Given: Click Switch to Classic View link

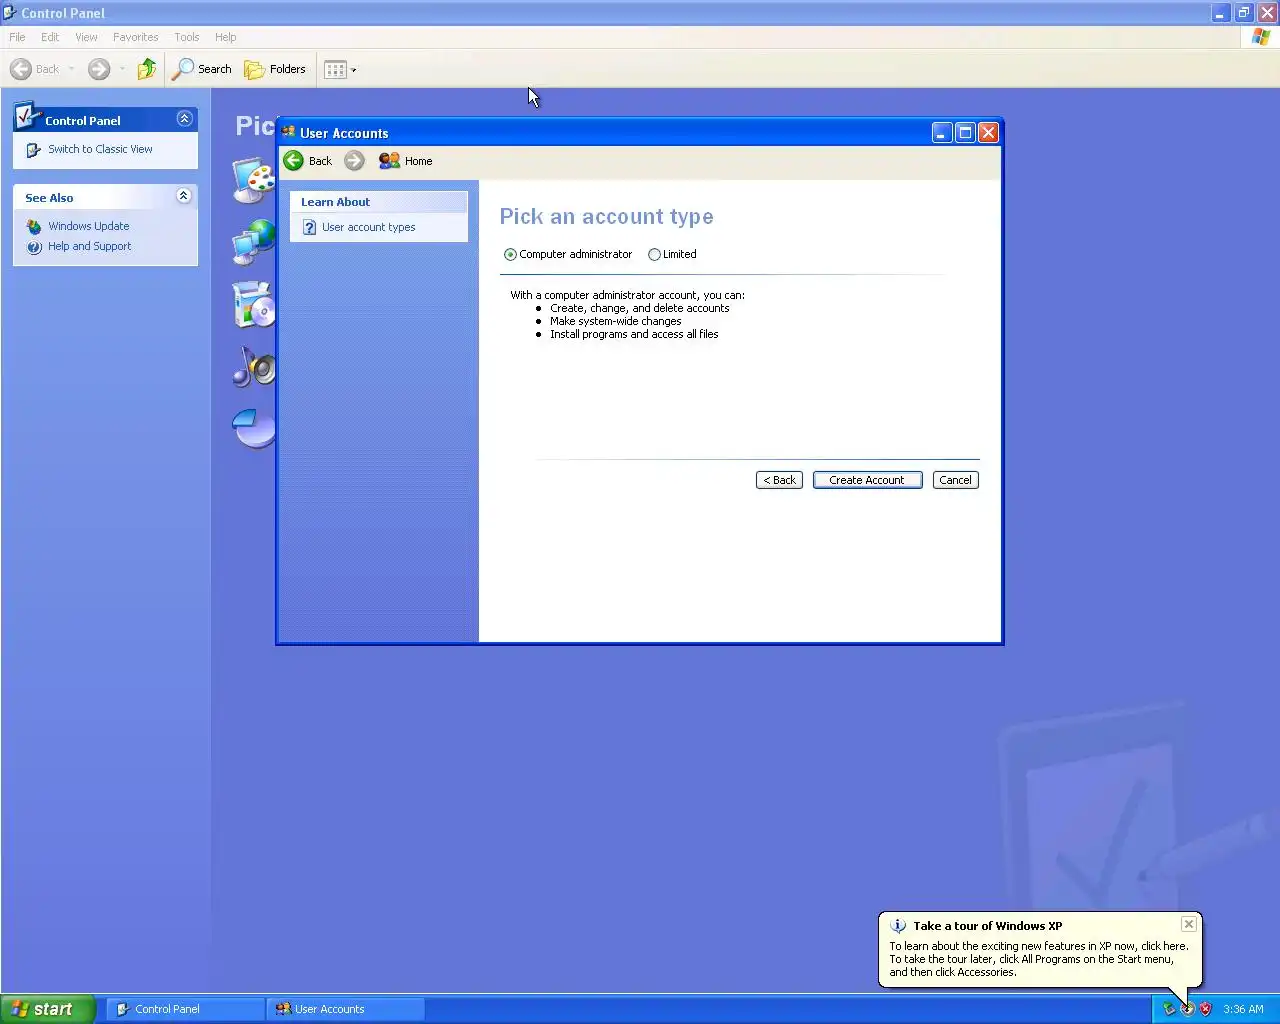Looking at the screenshot, I should tap(100, 149).
